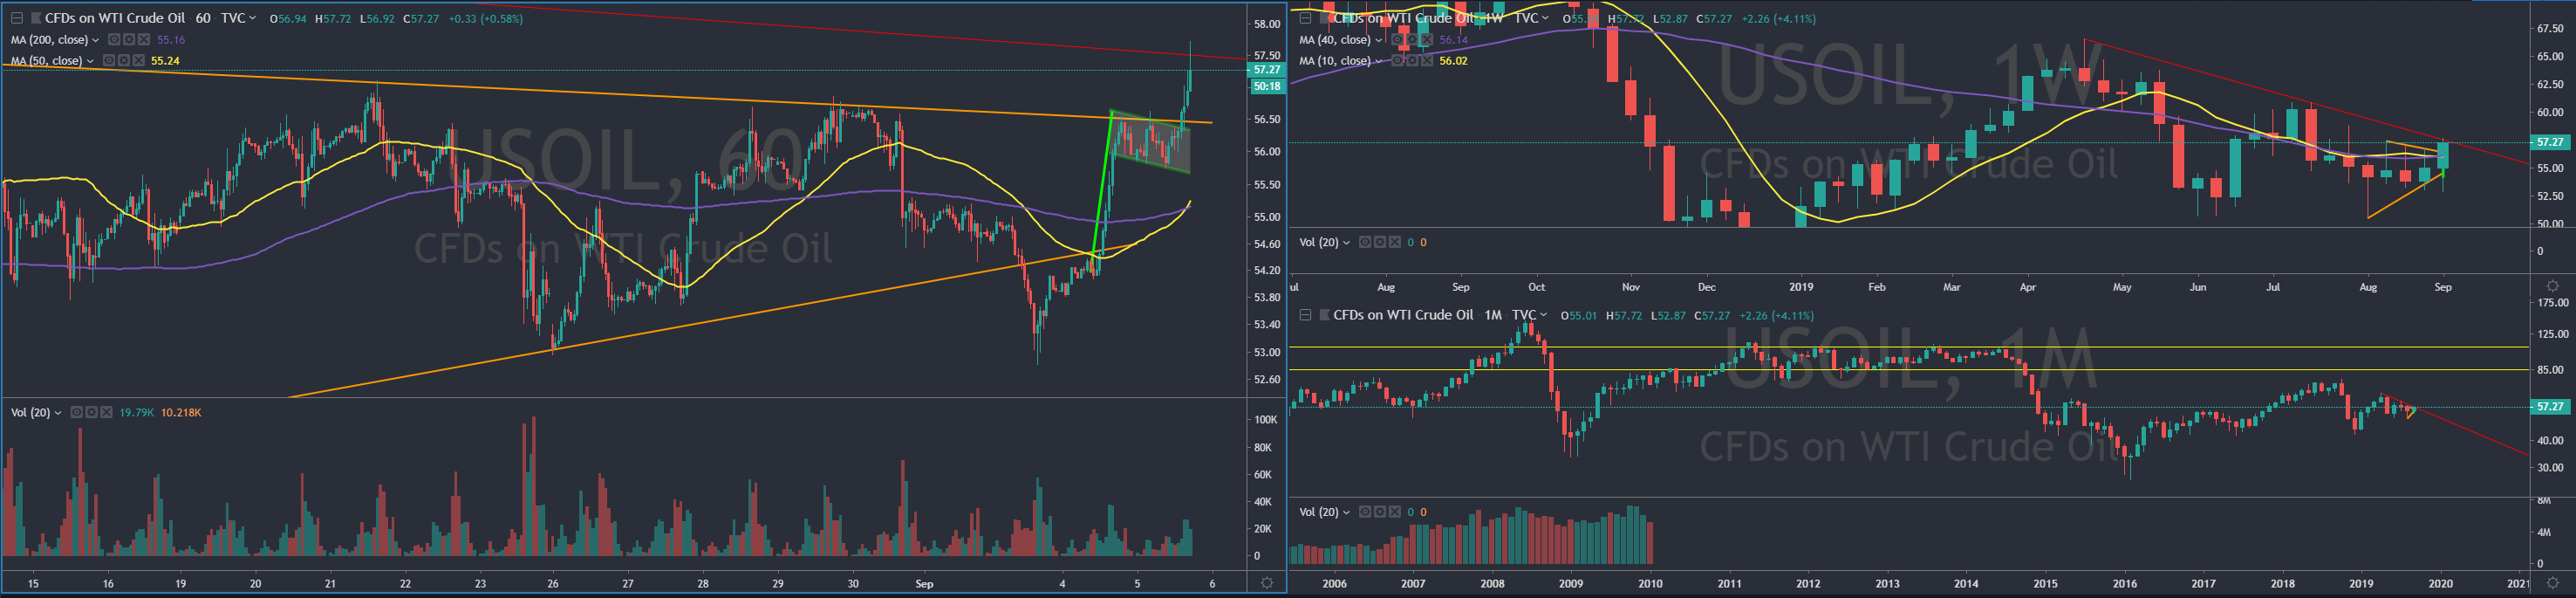This screenshot has width=2576, height=598.
Task: Hide the MA (50, close) indicator
Action: (x=109, y=61)
